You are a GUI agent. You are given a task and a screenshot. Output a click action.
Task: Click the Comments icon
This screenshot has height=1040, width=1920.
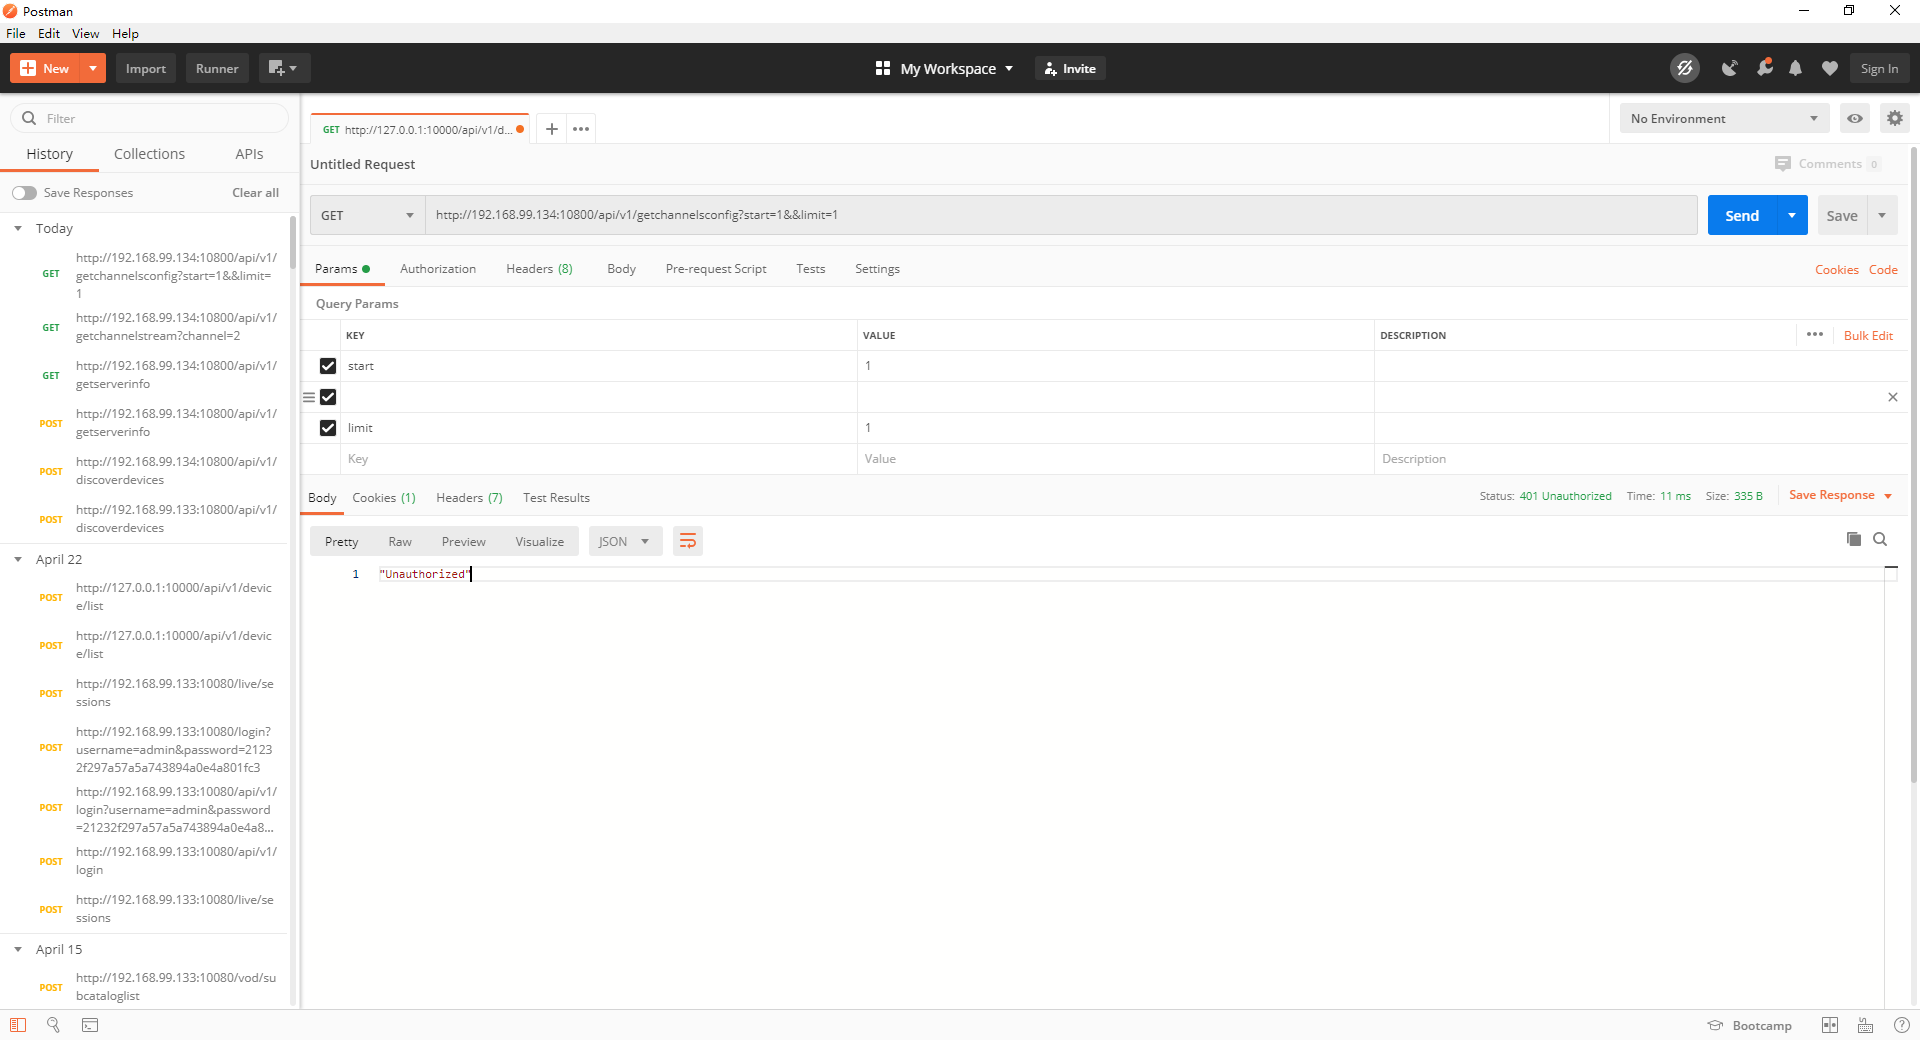point(1783,163)
